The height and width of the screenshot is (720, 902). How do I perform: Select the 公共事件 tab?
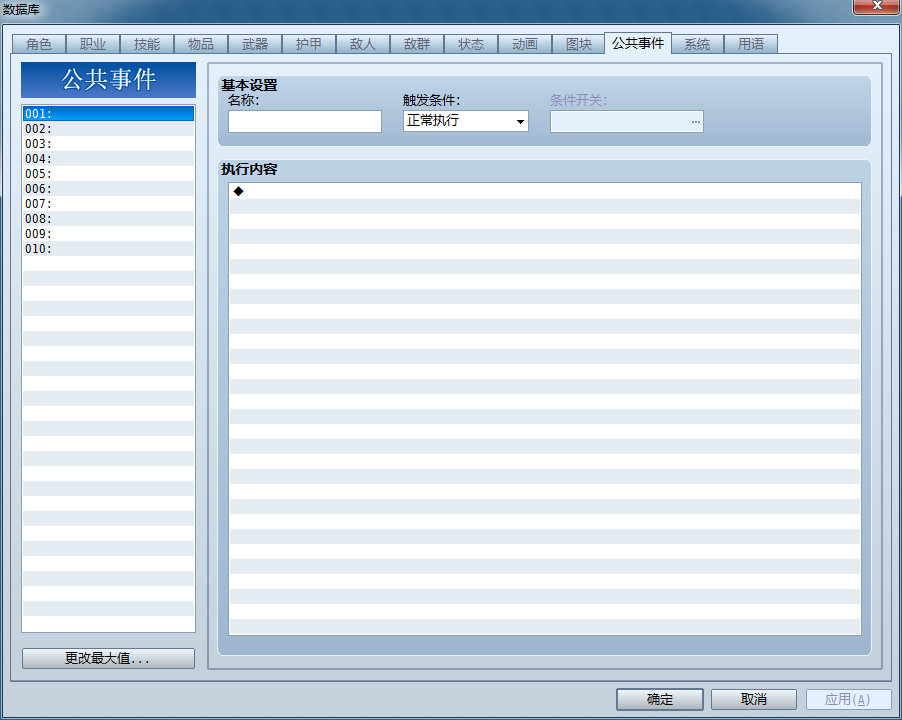click(x=638, y=43)
